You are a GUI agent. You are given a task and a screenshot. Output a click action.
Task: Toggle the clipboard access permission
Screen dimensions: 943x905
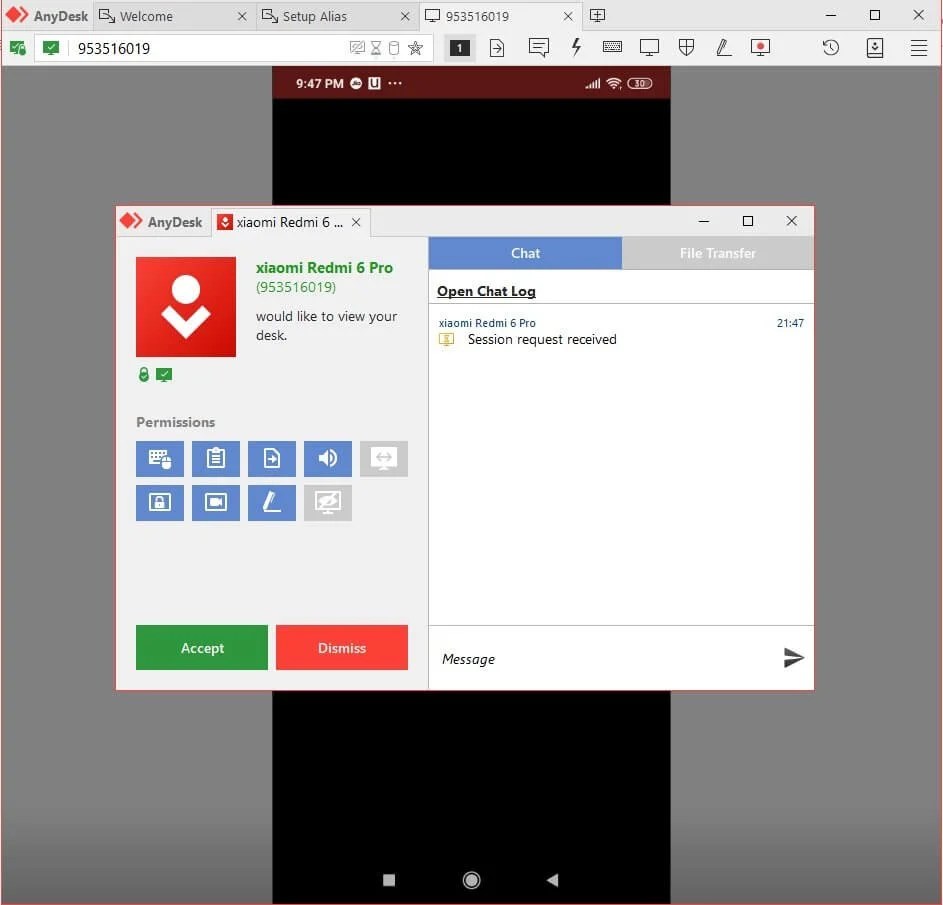(x=215, y=458)
